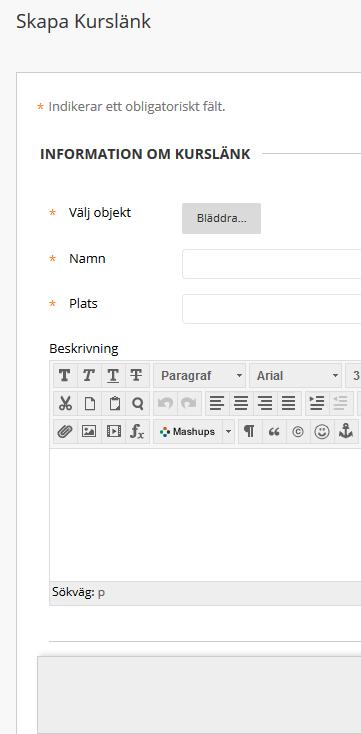The image size is (361, 734).
Task: Cut selected text with scissors icon
Action: pyautogui.click(x=65, y=404)
